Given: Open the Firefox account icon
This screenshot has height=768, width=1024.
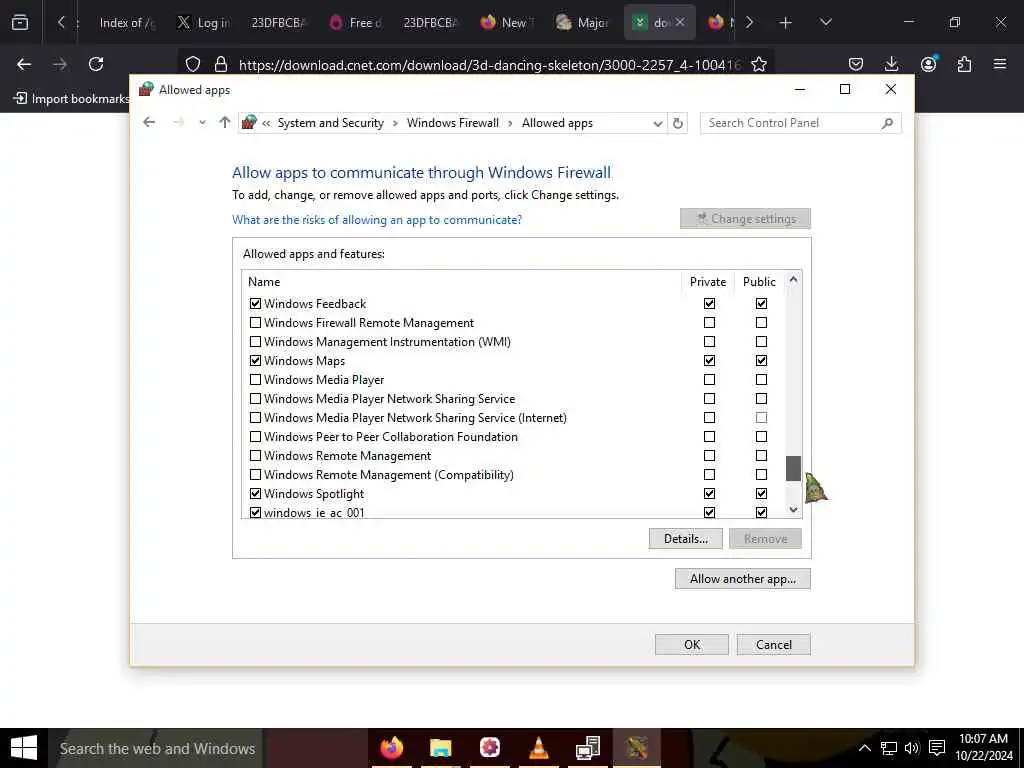Looking at the screenshot, I should click(x=928, y=64).
